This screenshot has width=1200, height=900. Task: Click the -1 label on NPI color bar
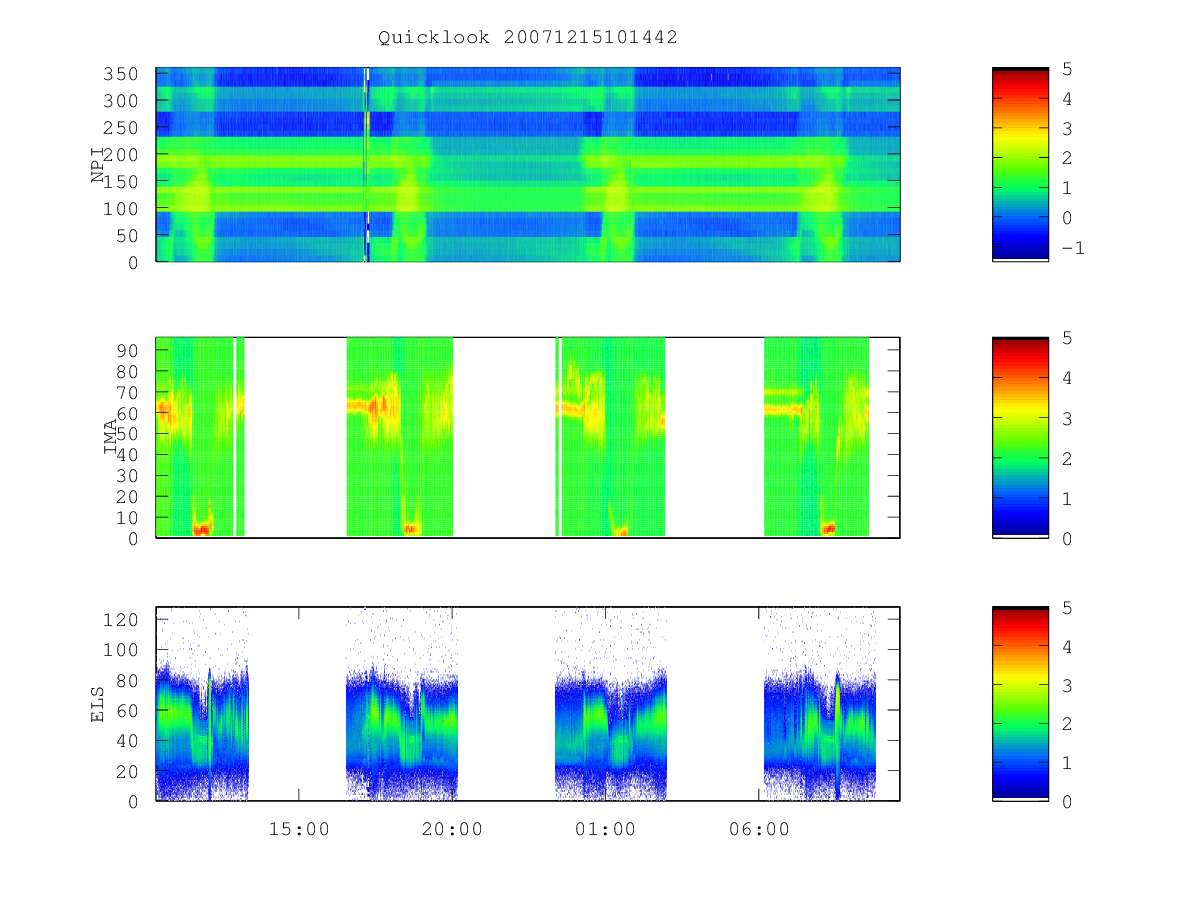tap(1072, 247)
